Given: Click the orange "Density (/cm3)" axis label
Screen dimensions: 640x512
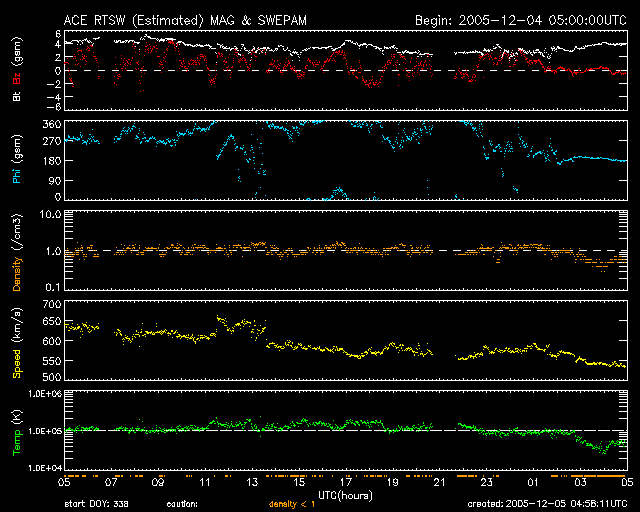Looking at the screenshot, I should (17, 252).
